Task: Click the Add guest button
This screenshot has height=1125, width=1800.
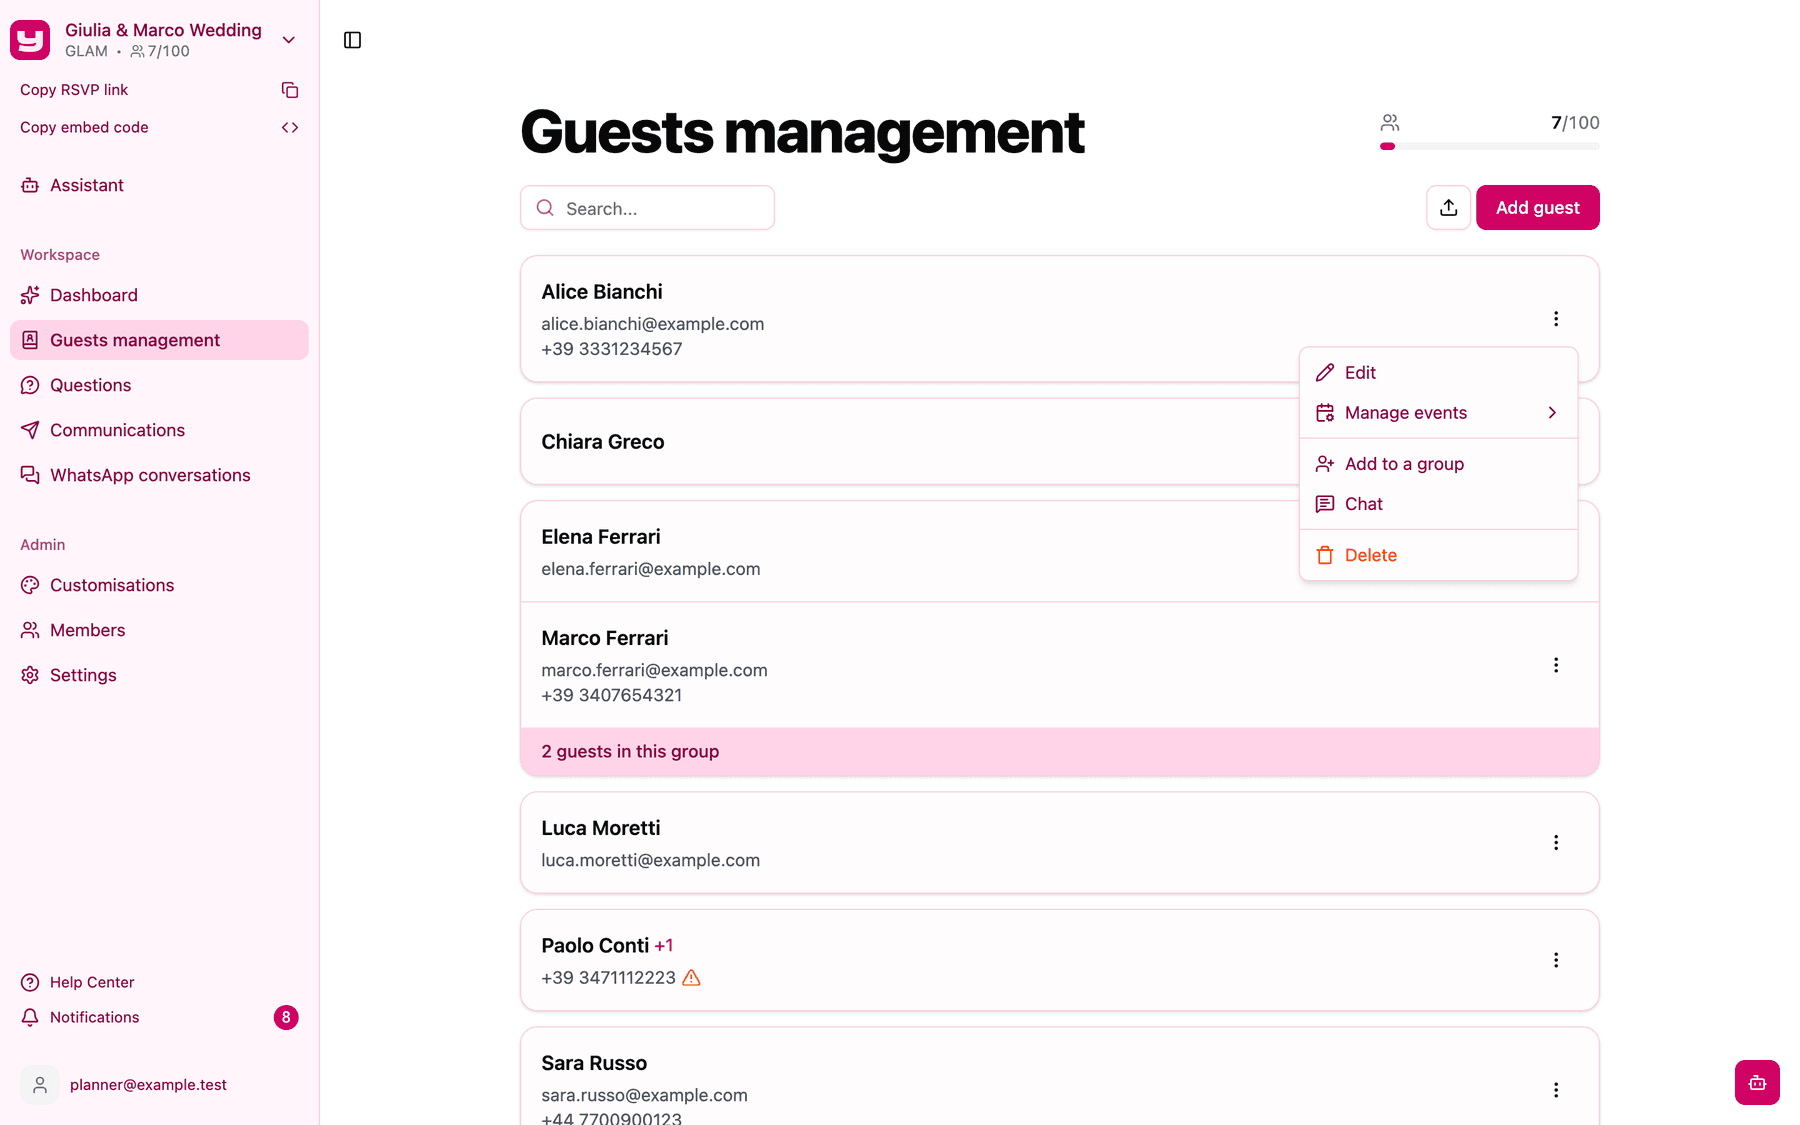Action: (1538, 207)
